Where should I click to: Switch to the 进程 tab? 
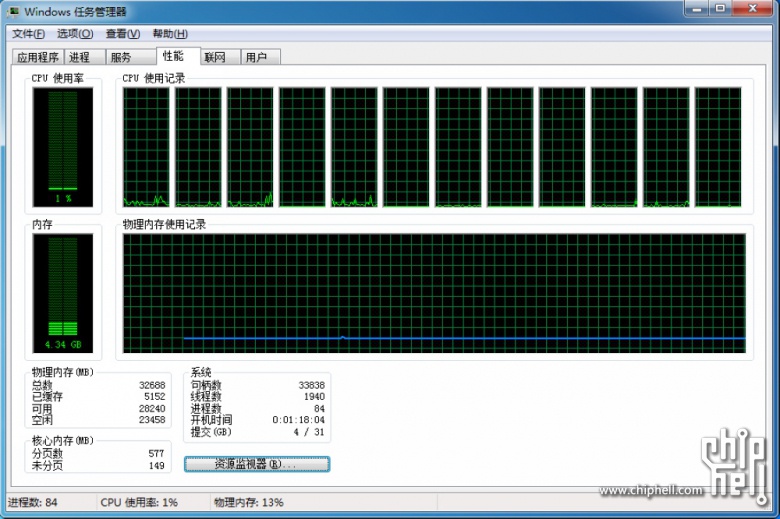pos(84,57)
